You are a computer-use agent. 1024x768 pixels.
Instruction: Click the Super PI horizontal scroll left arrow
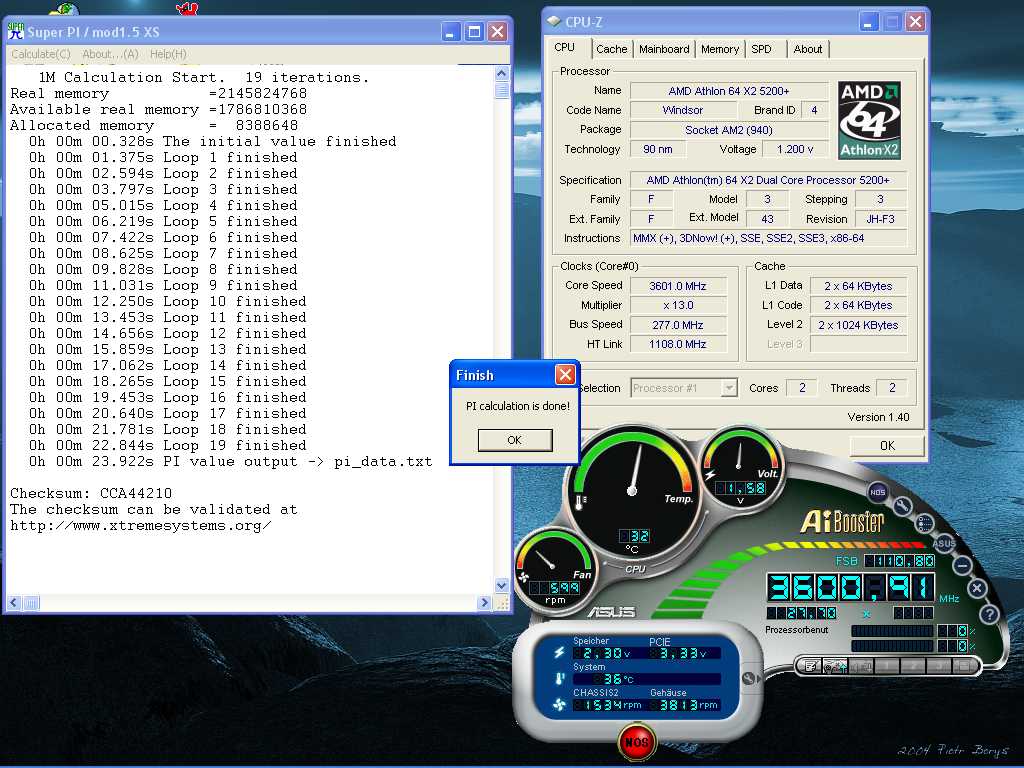(x=14, y=603)
